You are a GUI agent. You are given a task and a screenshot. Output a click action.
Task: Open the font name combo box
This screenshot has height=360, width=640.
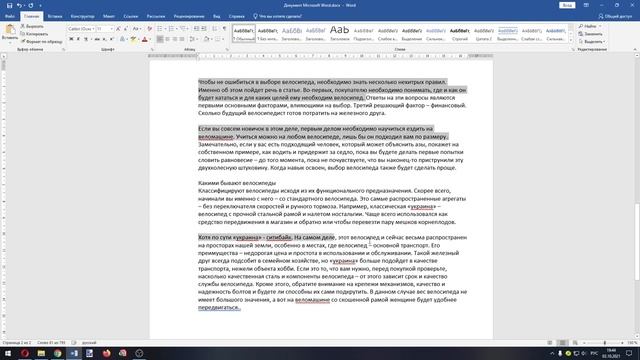81,29
